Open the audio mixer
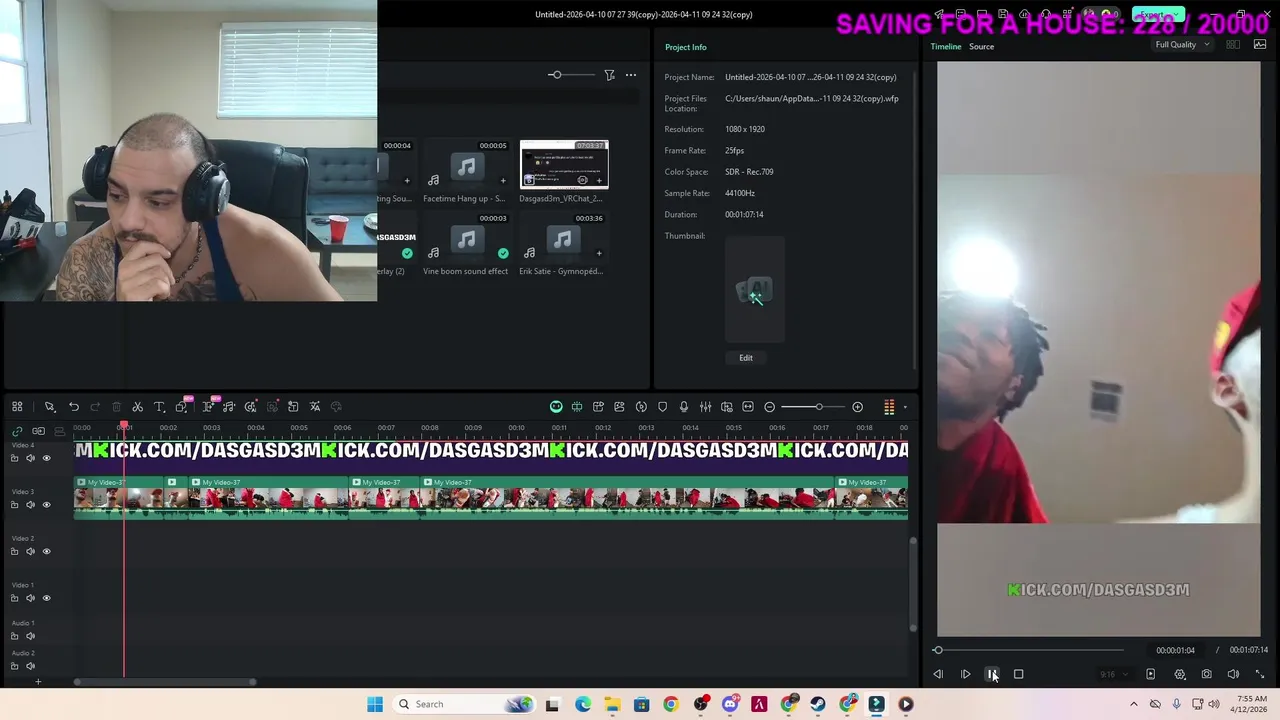The image size is (1280, 720). (x=705, y=407)
